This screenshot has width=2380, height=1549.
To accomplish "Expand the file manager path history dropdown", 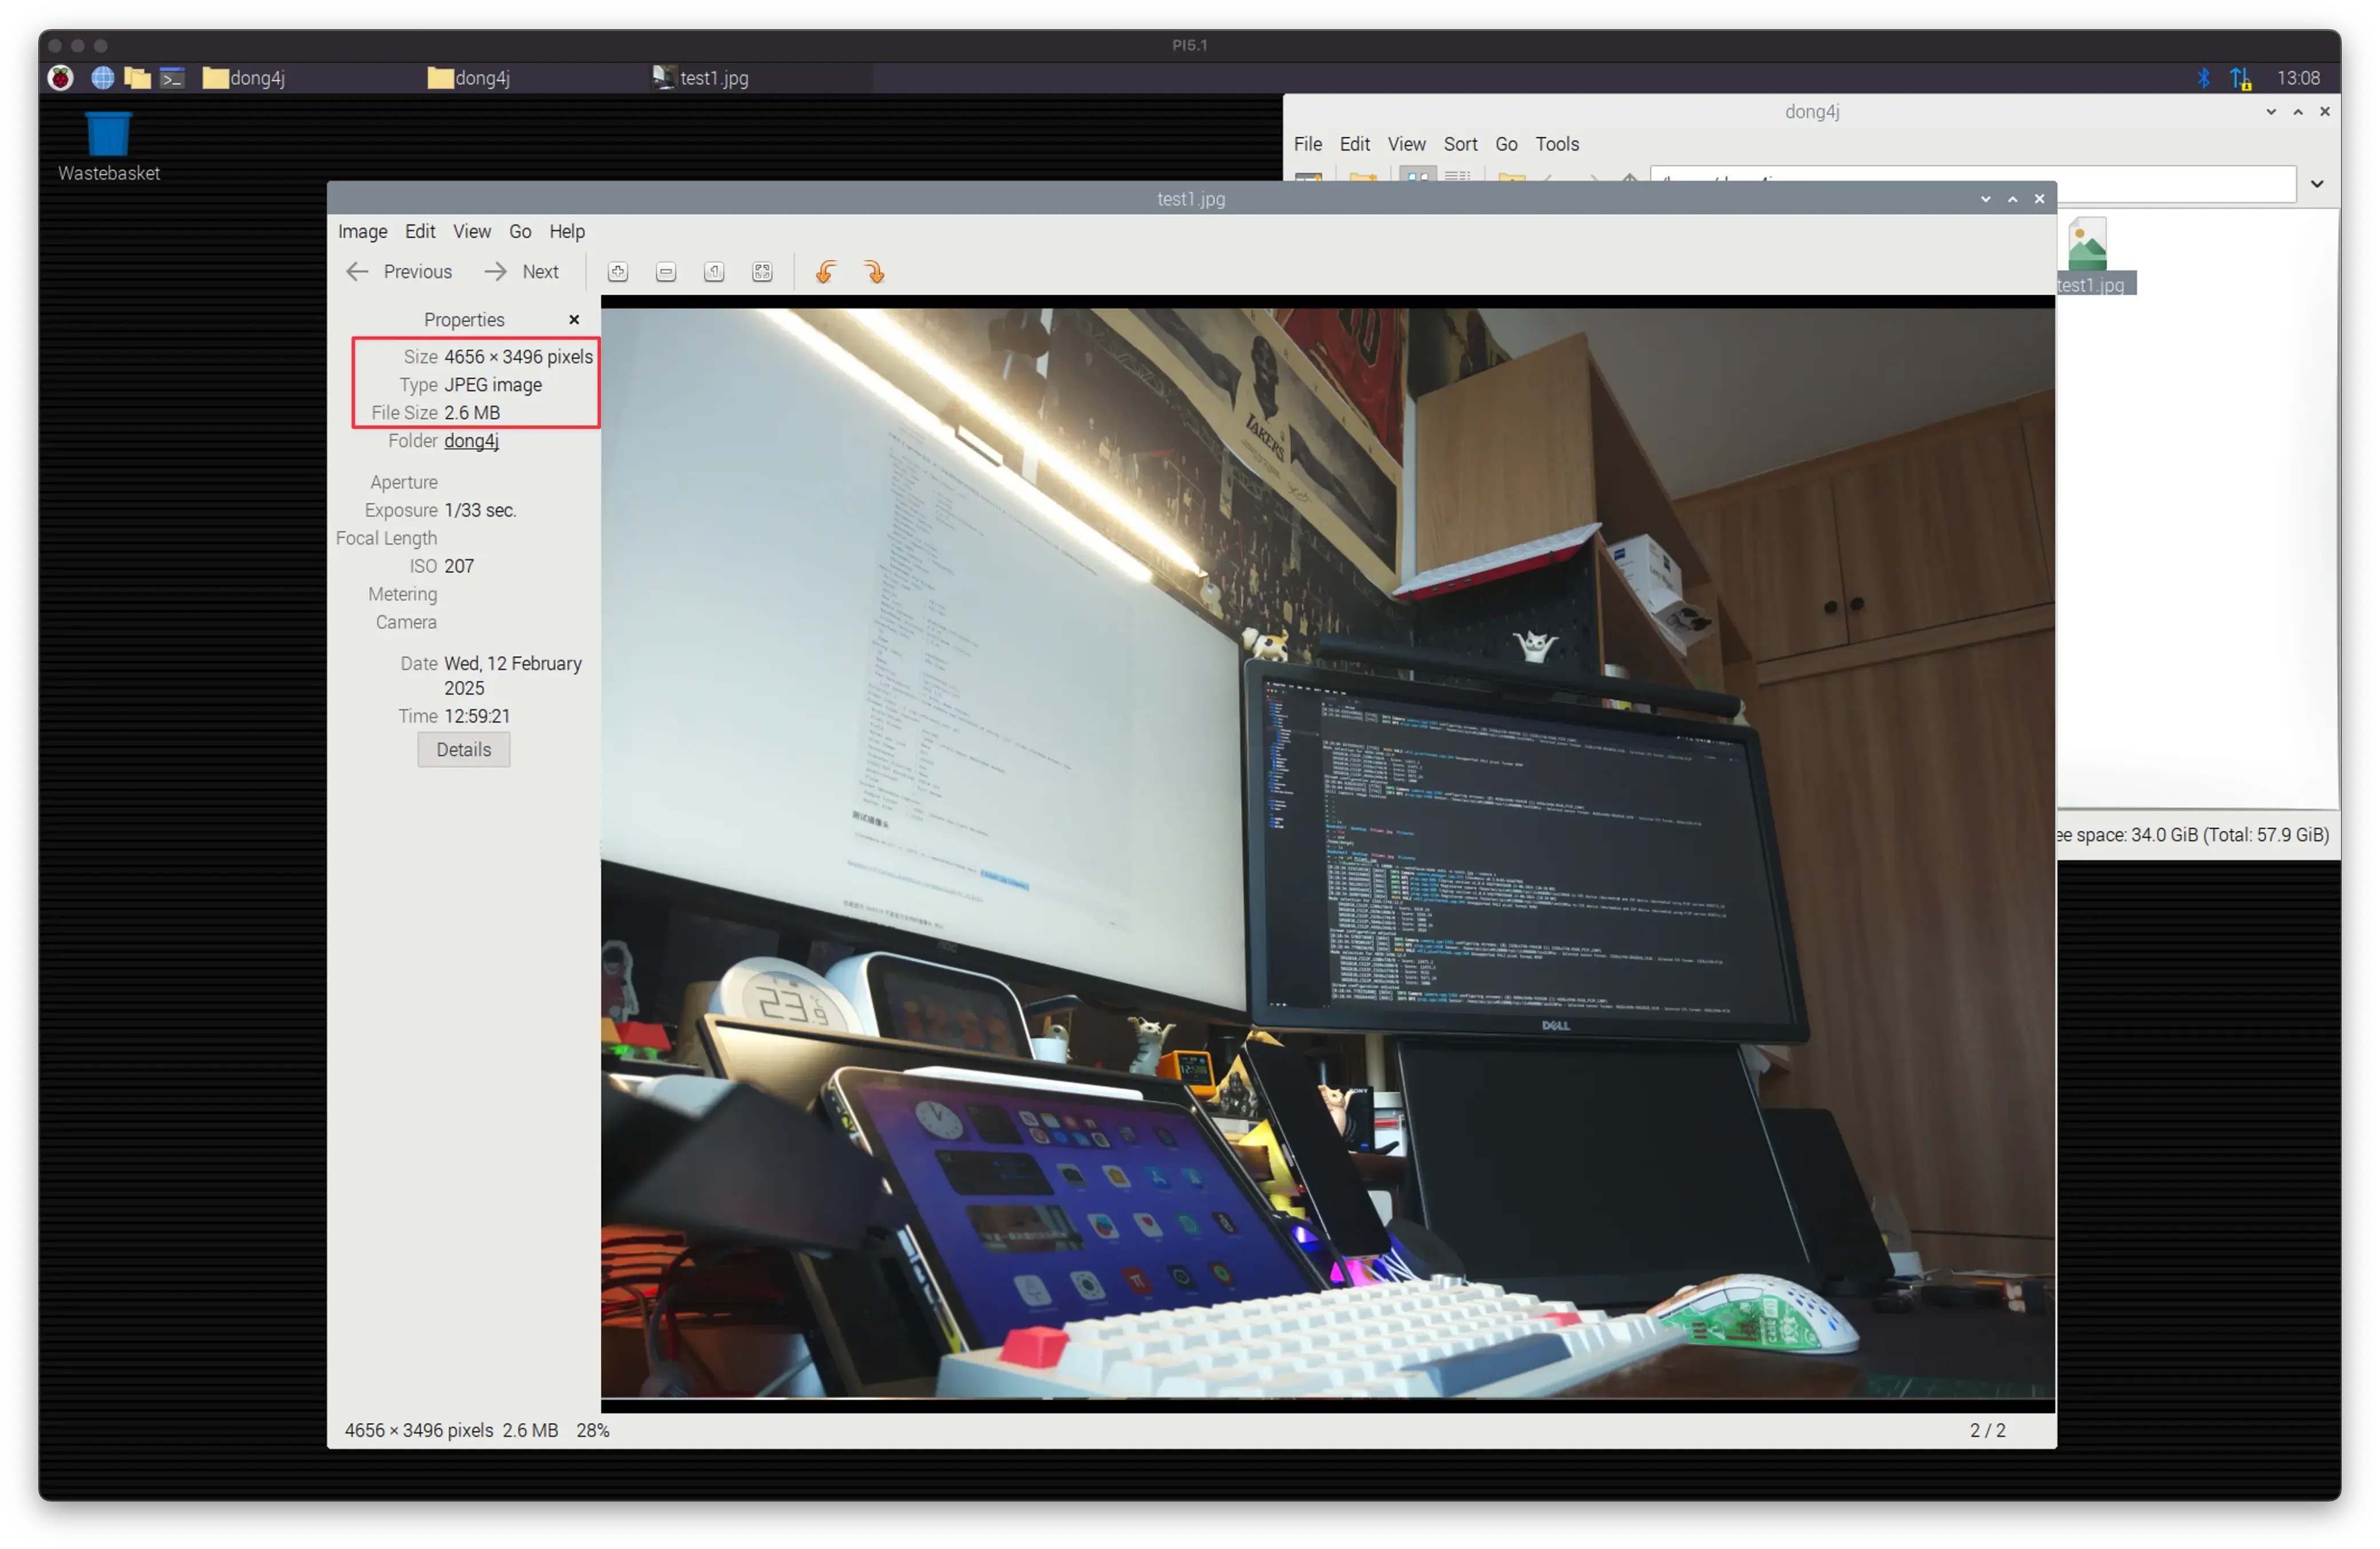I will click(2317, 184).
